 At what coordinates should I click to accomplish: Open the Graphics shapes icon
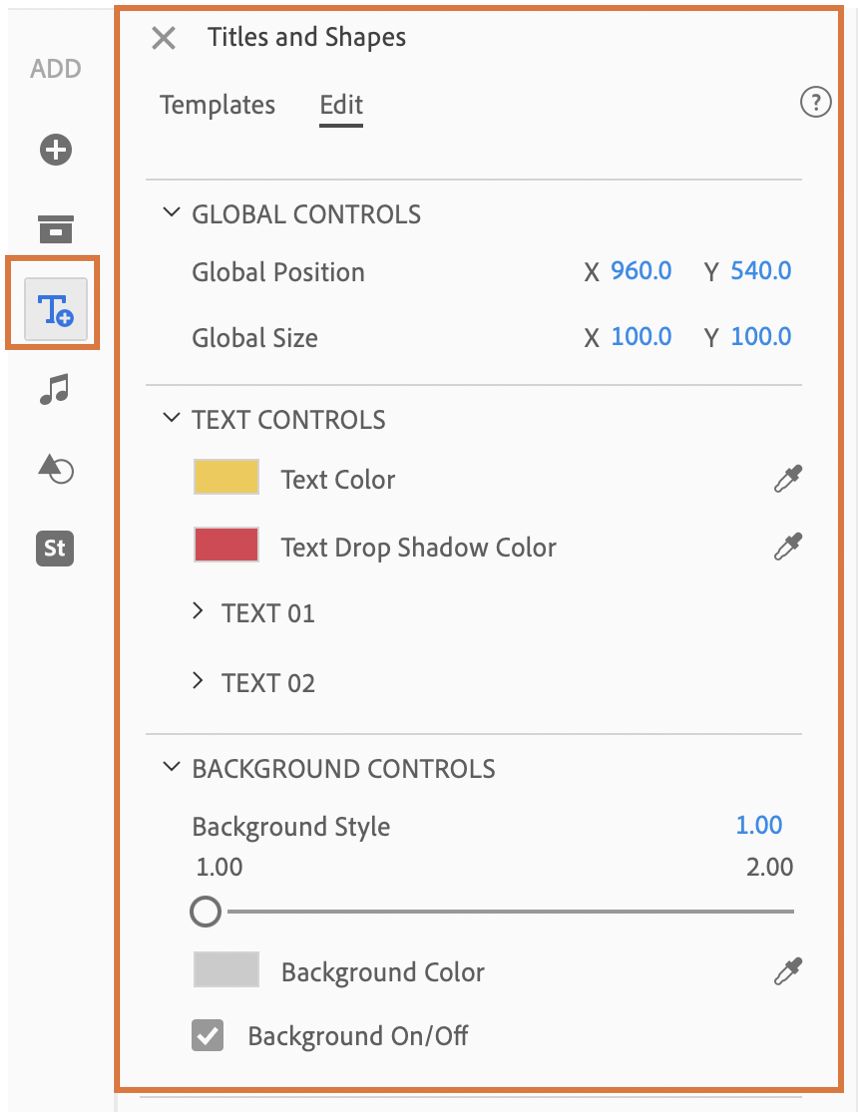tap(55, 468)
